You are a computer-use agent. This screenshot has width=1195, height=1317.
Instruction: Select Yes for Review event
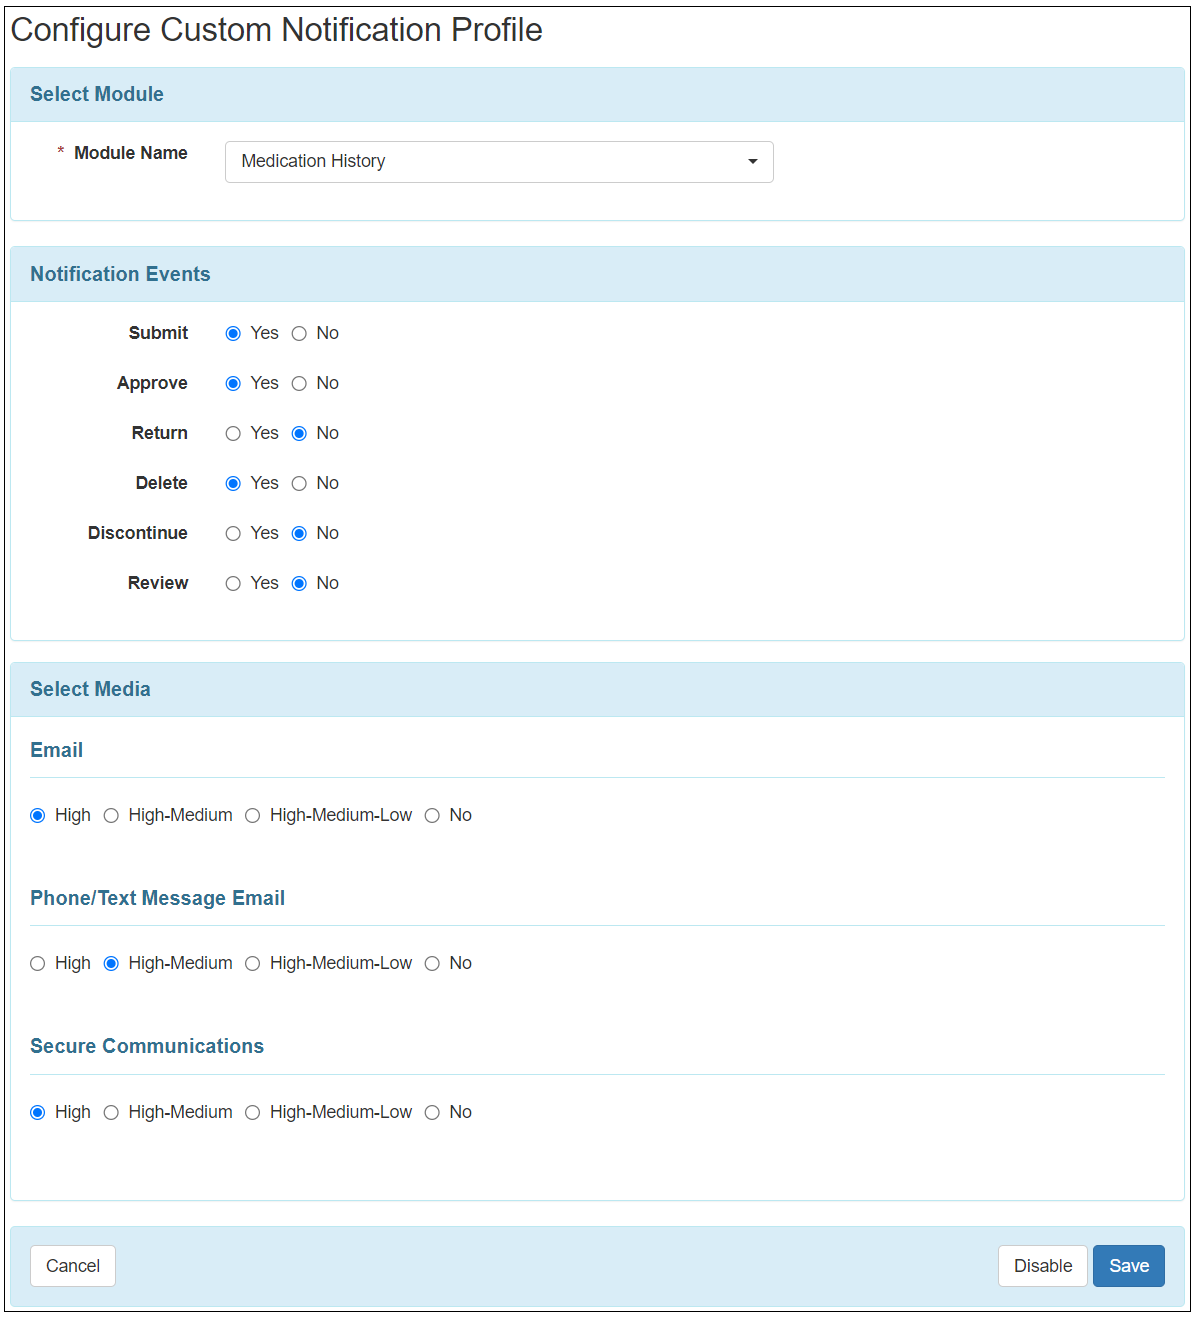point(233,584)
